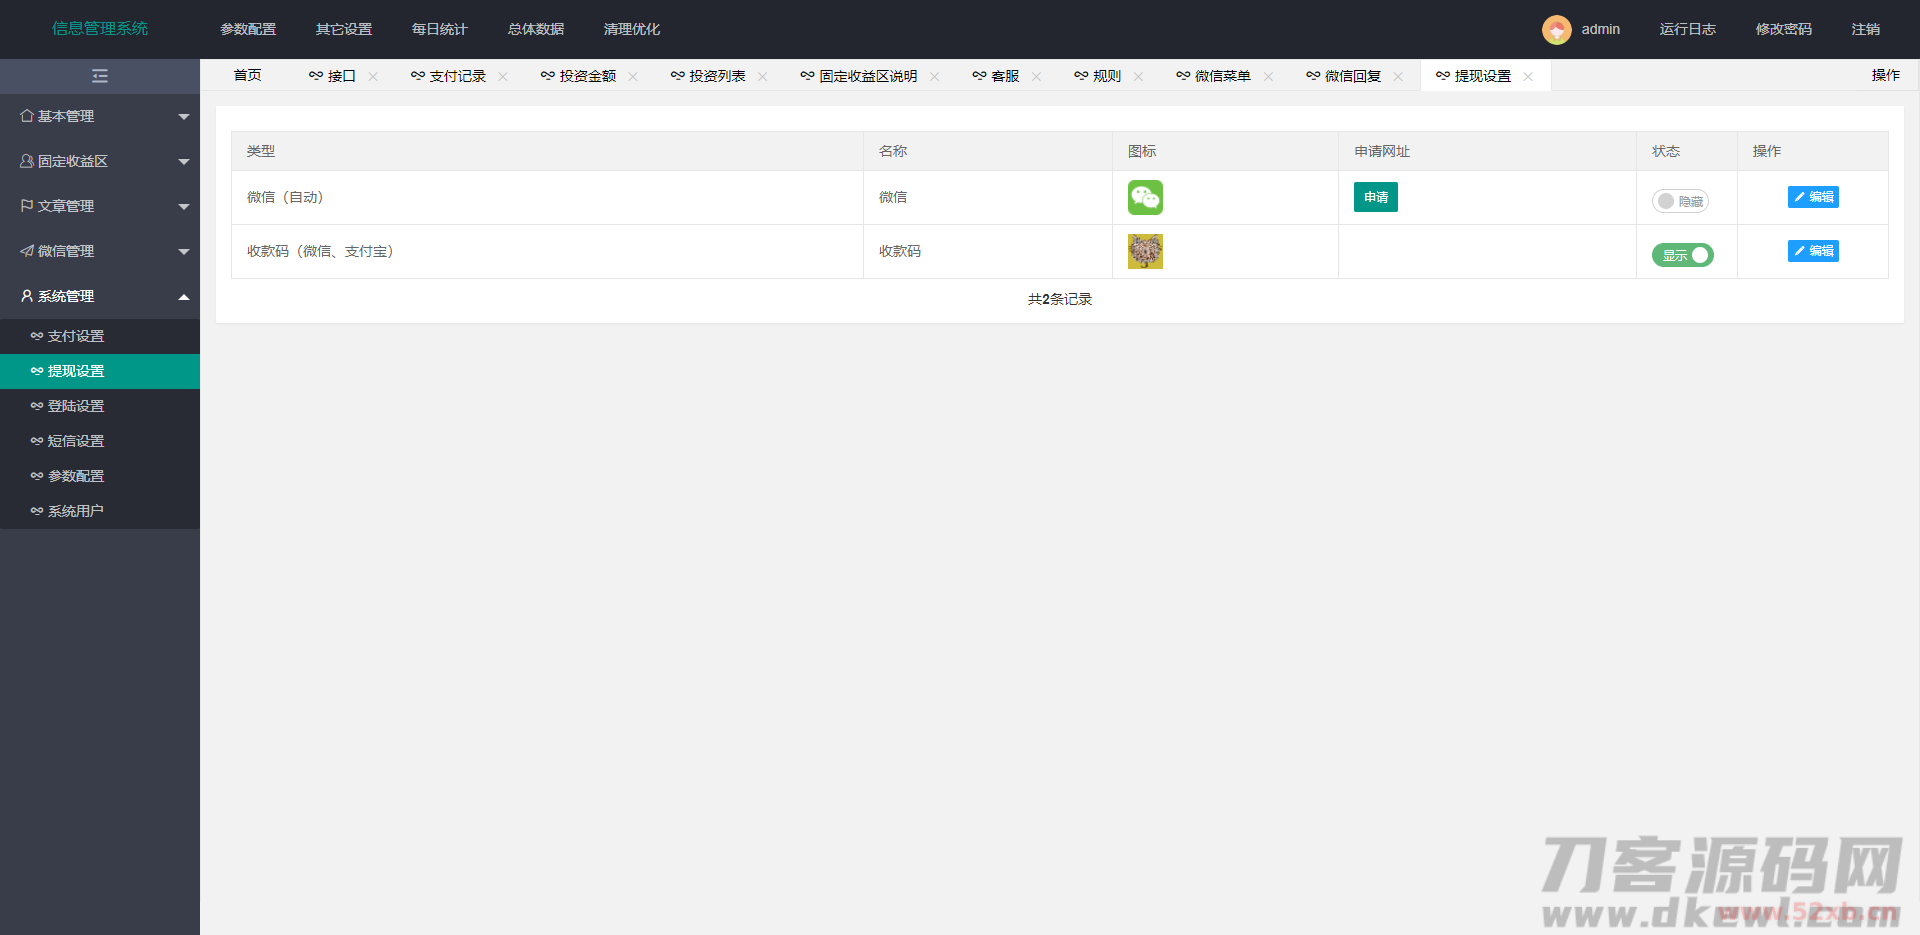The width and height of the screenshot is (1920, 935).
Task: Click 注销 to log out
Action: [1865, 29]
